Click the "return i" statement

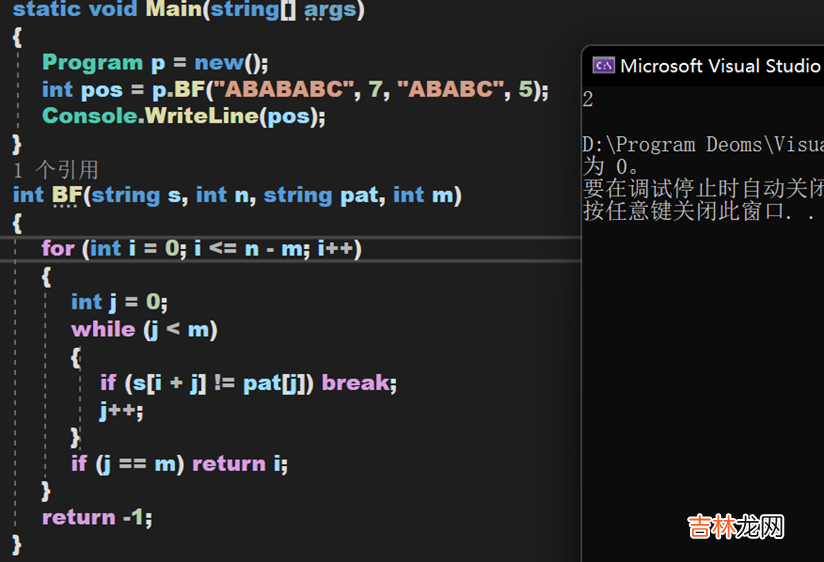coord(240,463)
